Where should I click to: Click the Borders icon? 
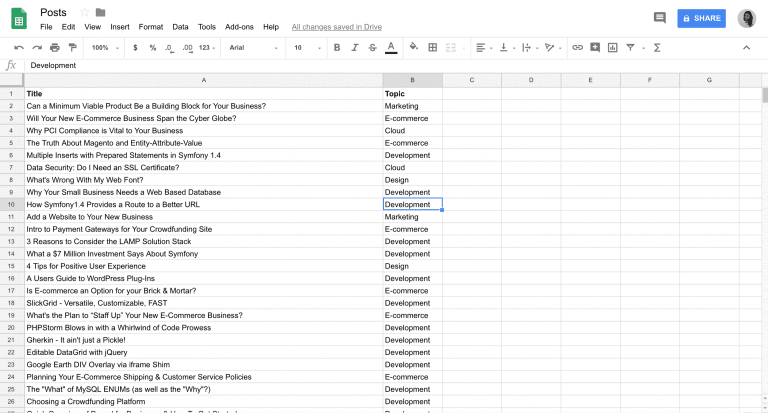(x=431, y=47)
